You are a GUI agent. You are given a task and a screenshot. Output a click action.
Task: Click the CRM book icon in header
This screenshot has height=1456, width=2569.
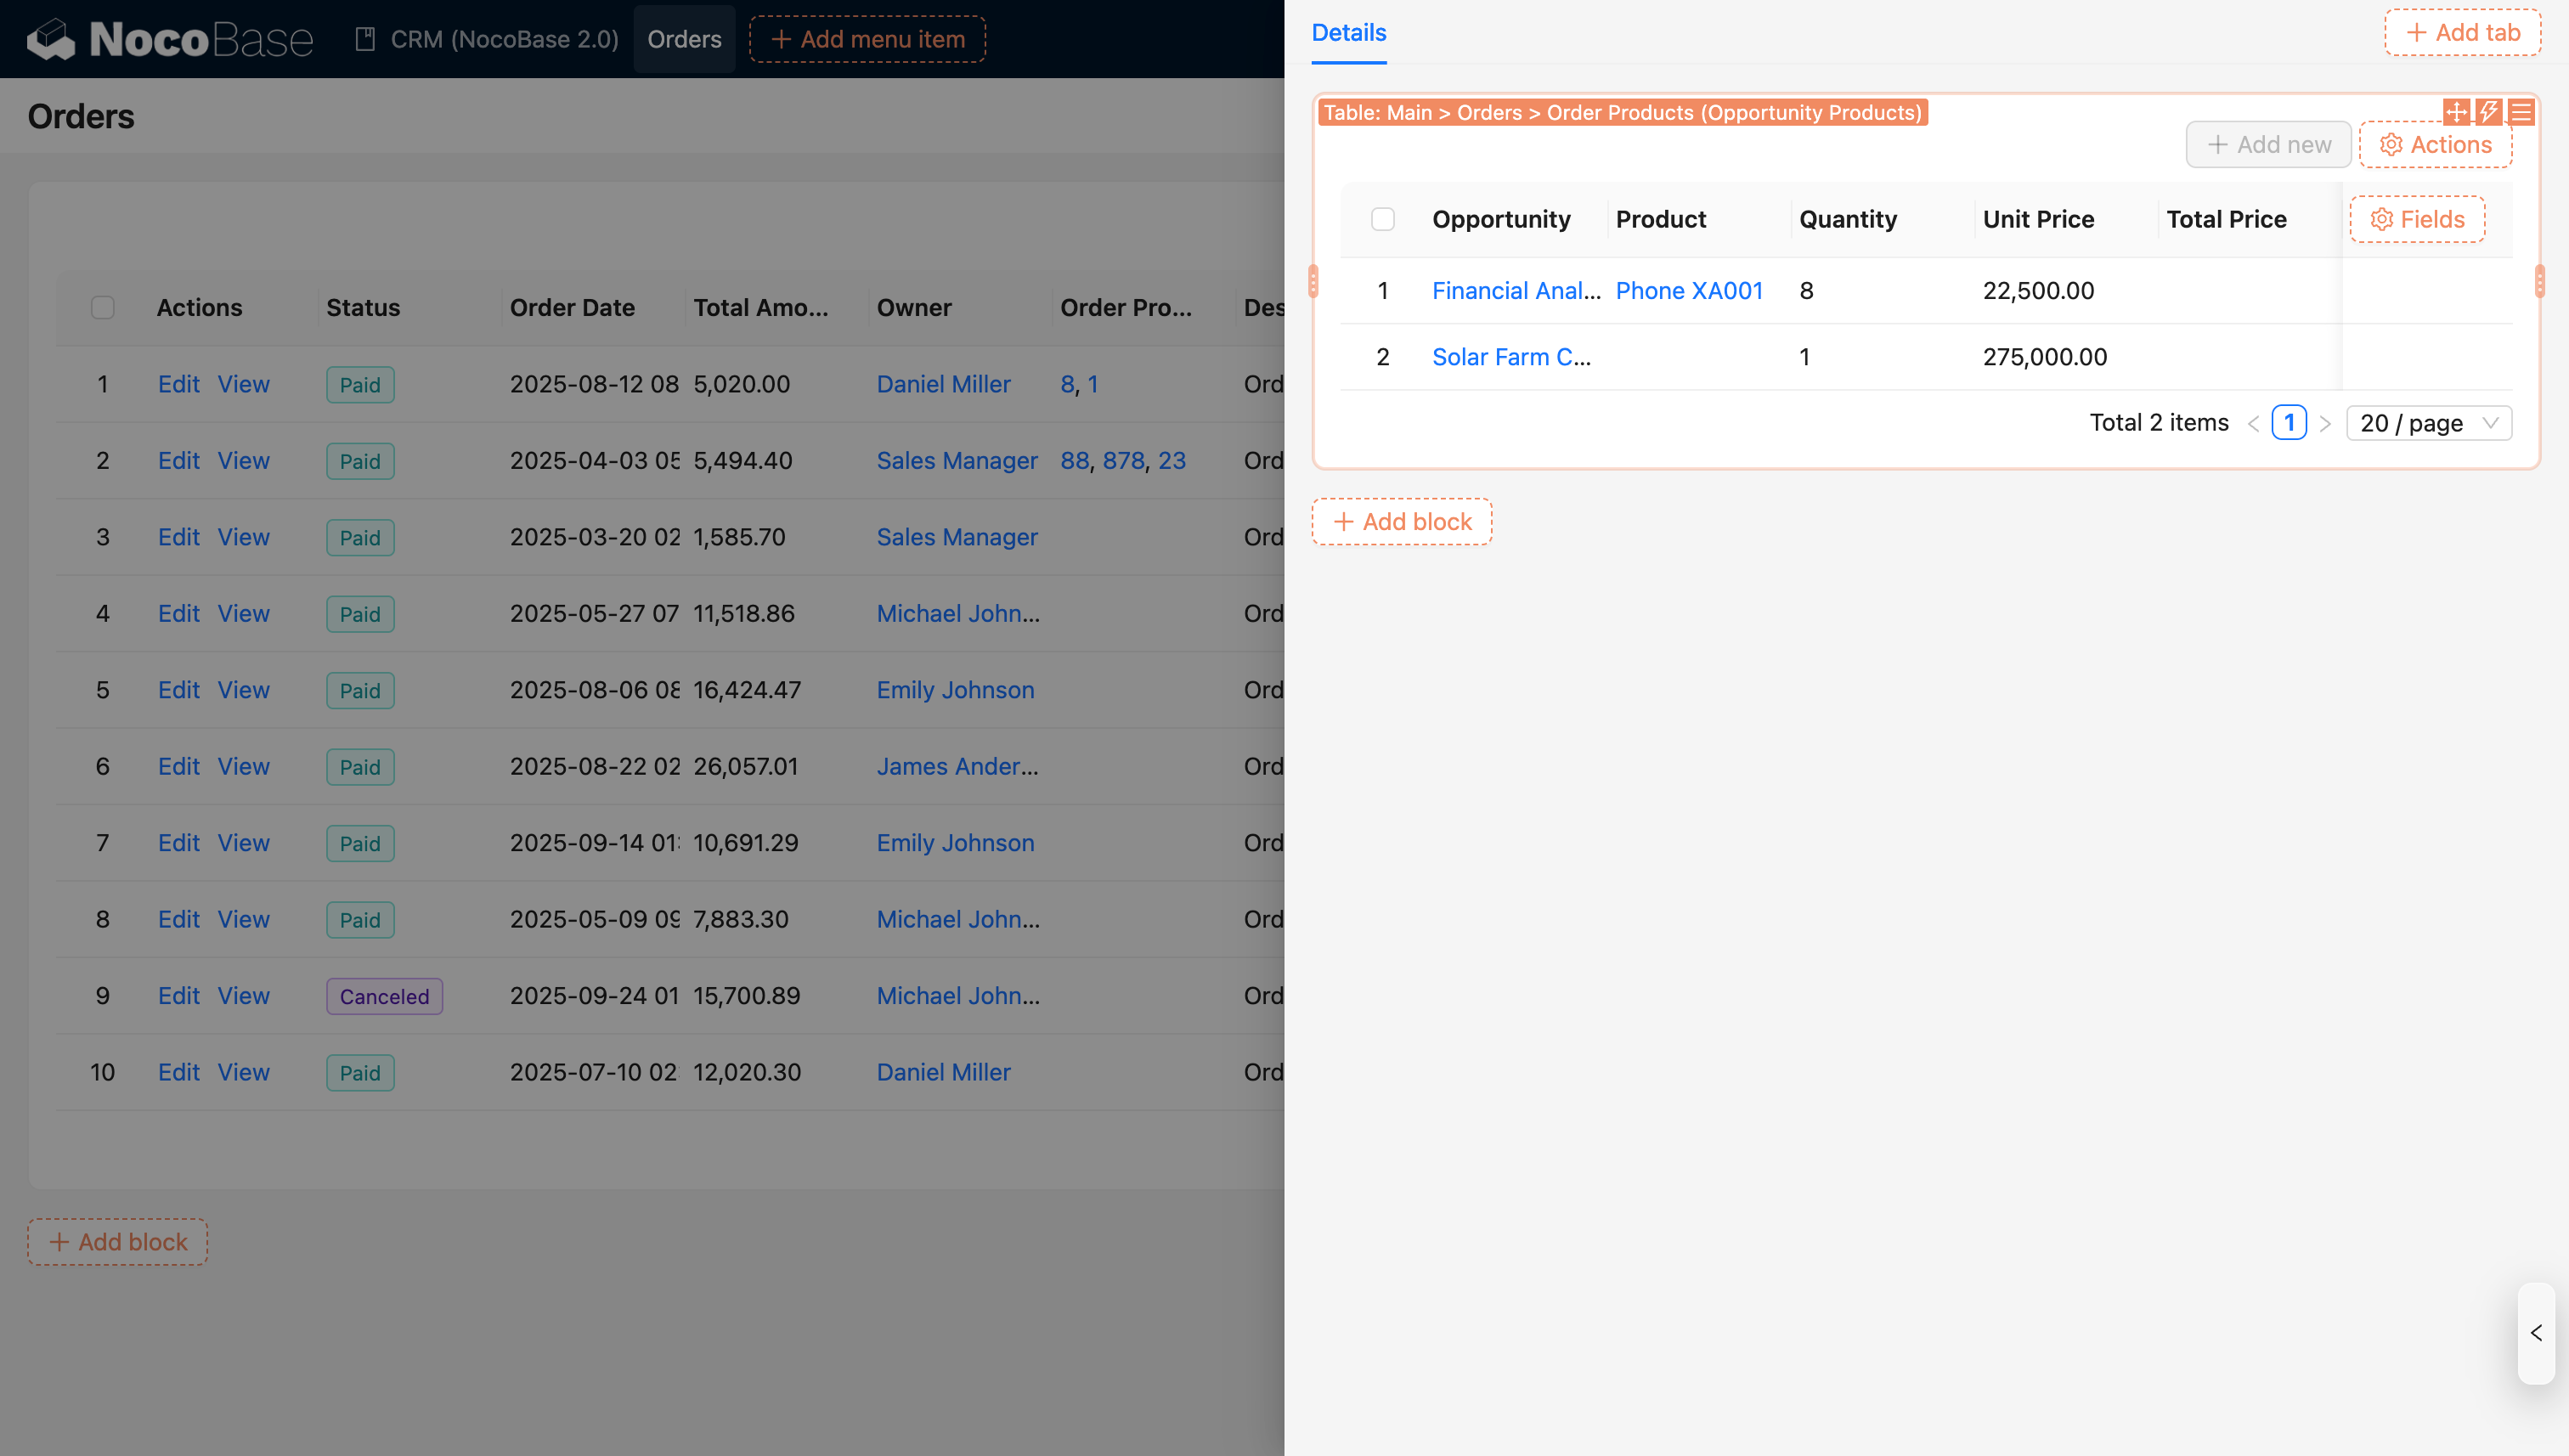click(365, 39)
